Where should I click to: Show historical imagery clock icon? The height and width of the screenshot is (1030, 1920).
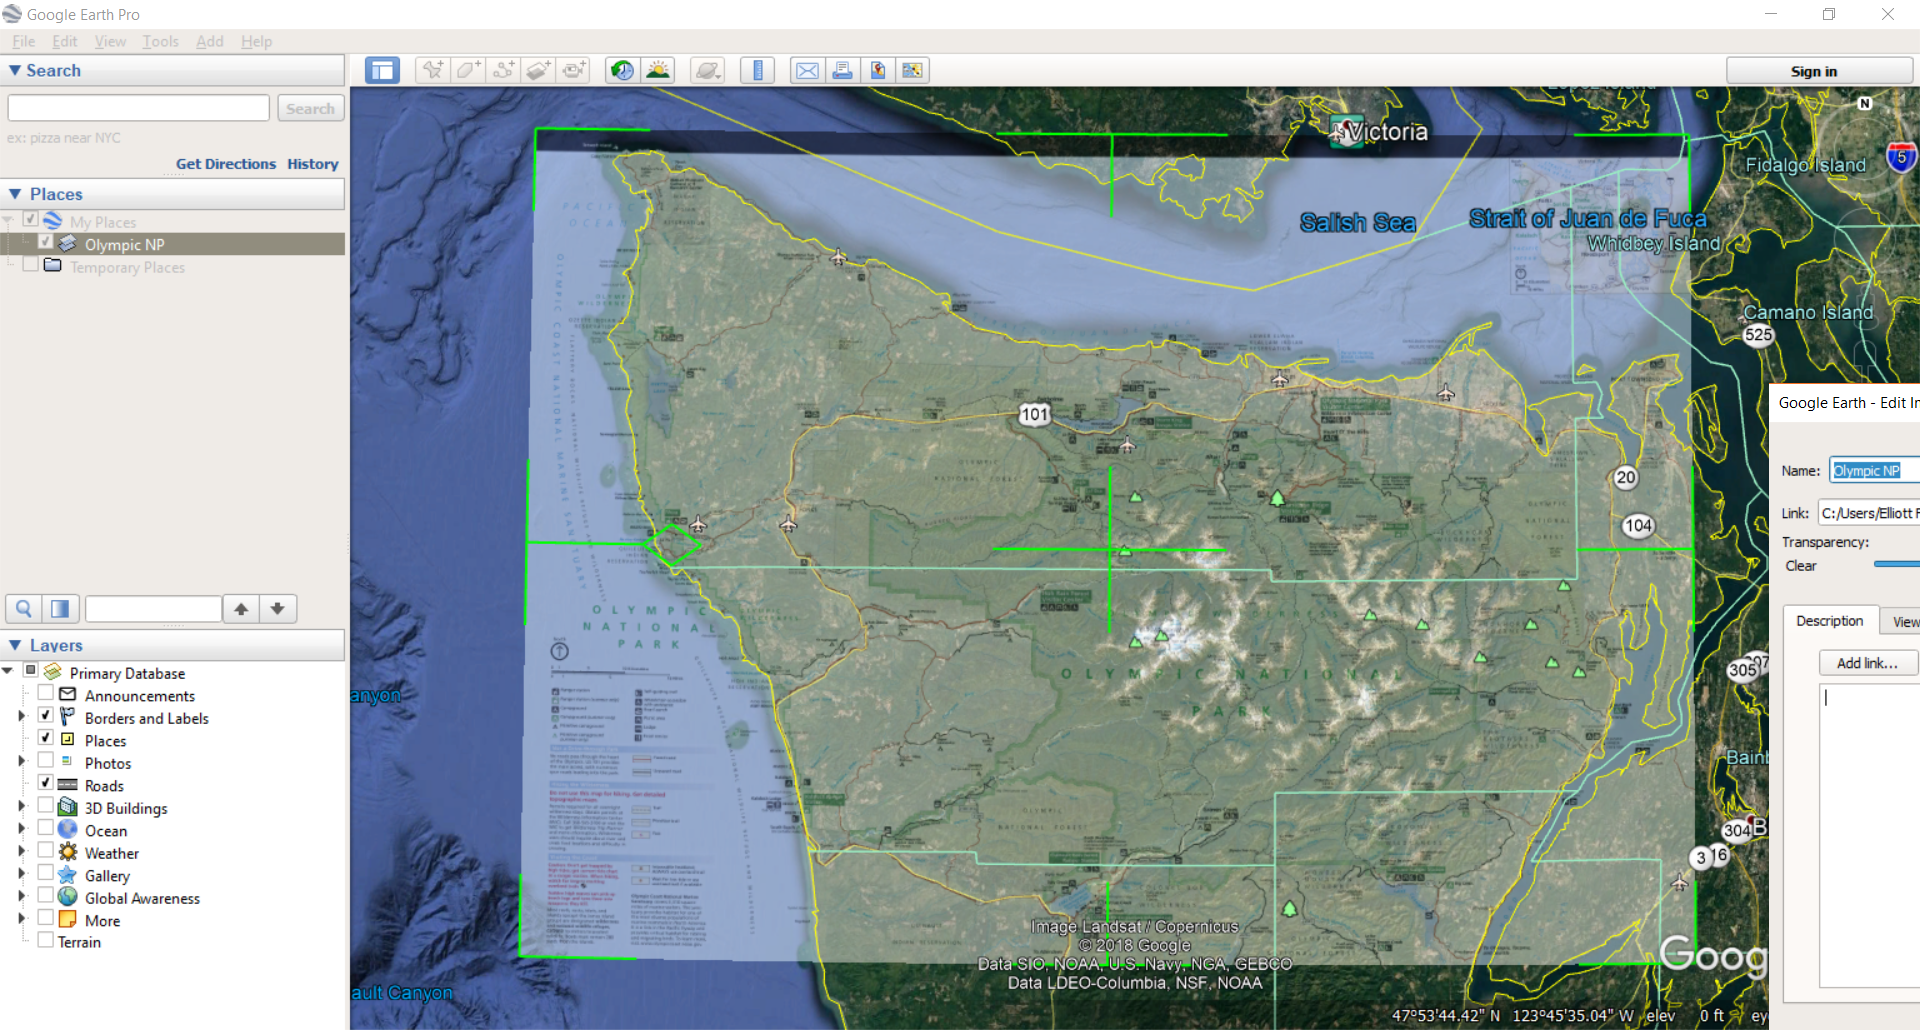tap(622, 70)
